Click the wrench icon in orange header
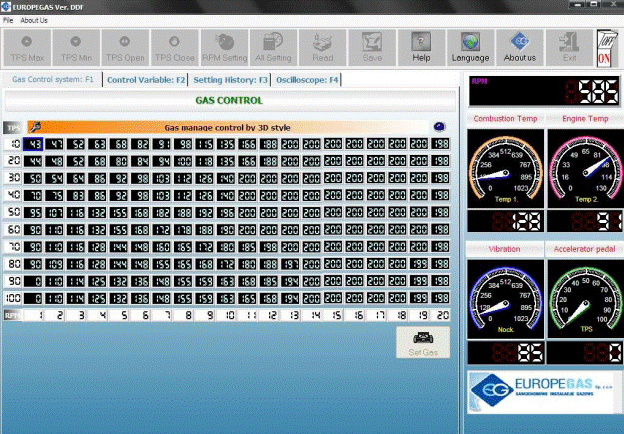The image size is (624, 434). (36, 127)
